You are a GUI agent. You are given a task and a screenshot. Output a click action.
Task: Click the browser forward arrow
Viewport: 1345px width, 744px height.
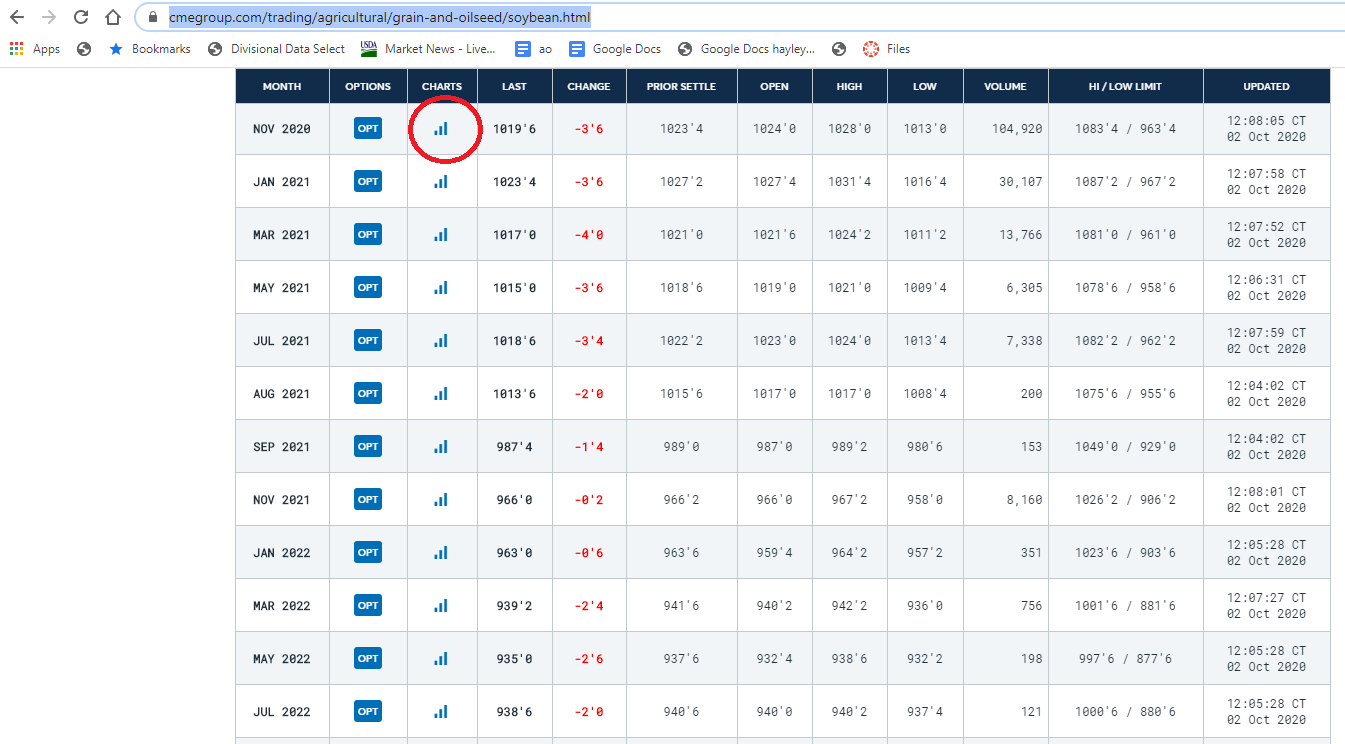49,17
